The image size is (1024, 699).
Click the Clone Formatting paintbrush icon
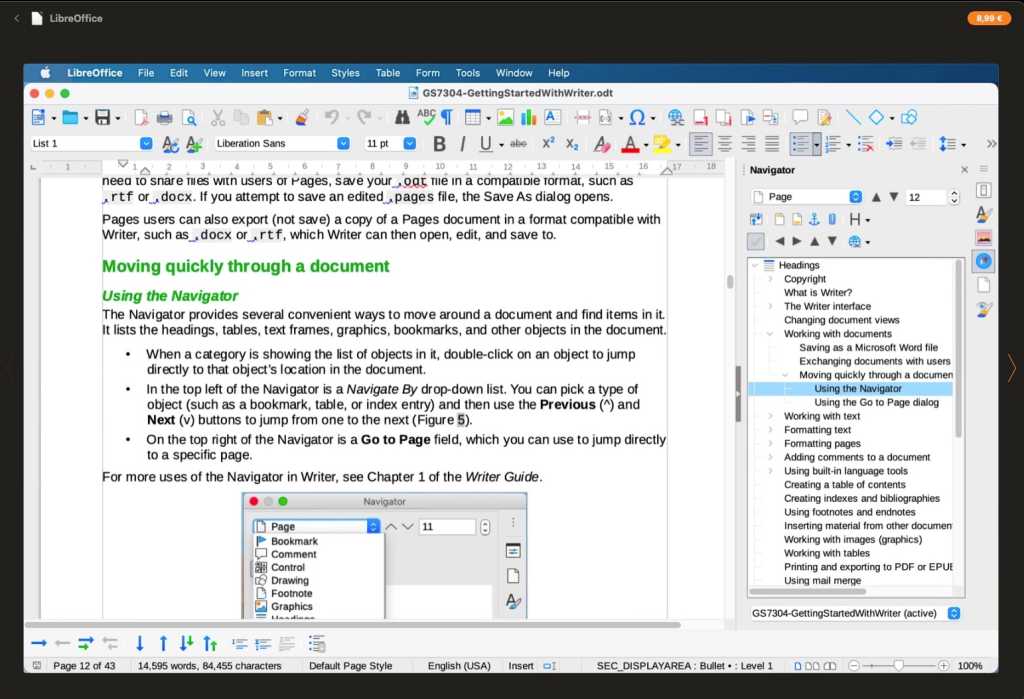click(302, 118)
